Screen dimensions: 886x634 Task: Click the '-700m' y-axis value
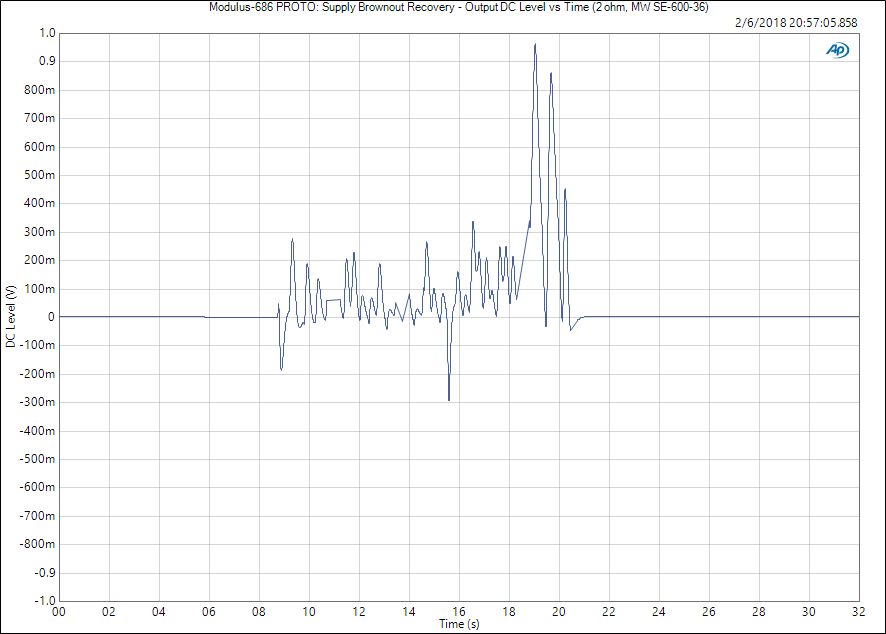[x=37, y=515]
